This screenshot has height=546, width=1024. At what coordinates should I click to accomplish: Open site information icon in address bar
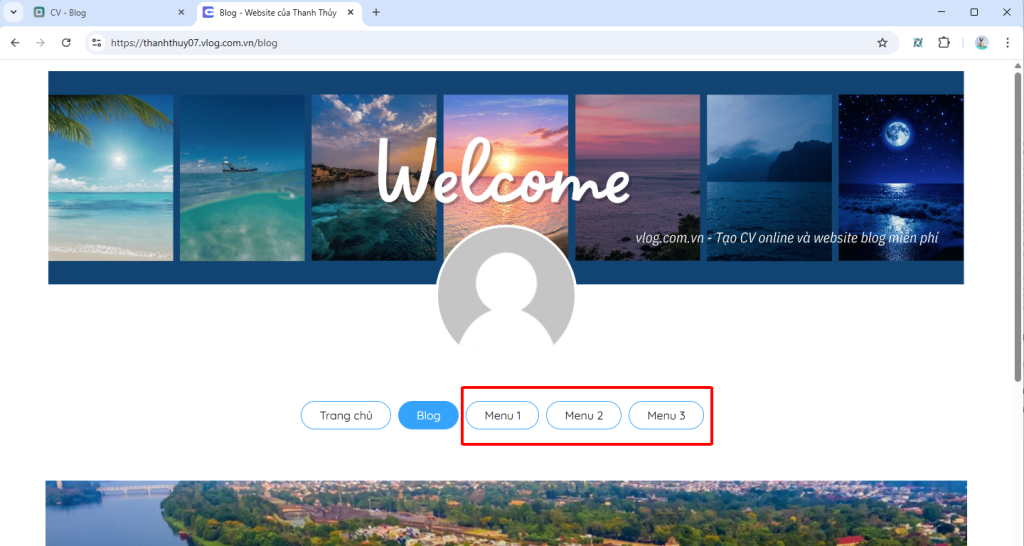97,42
